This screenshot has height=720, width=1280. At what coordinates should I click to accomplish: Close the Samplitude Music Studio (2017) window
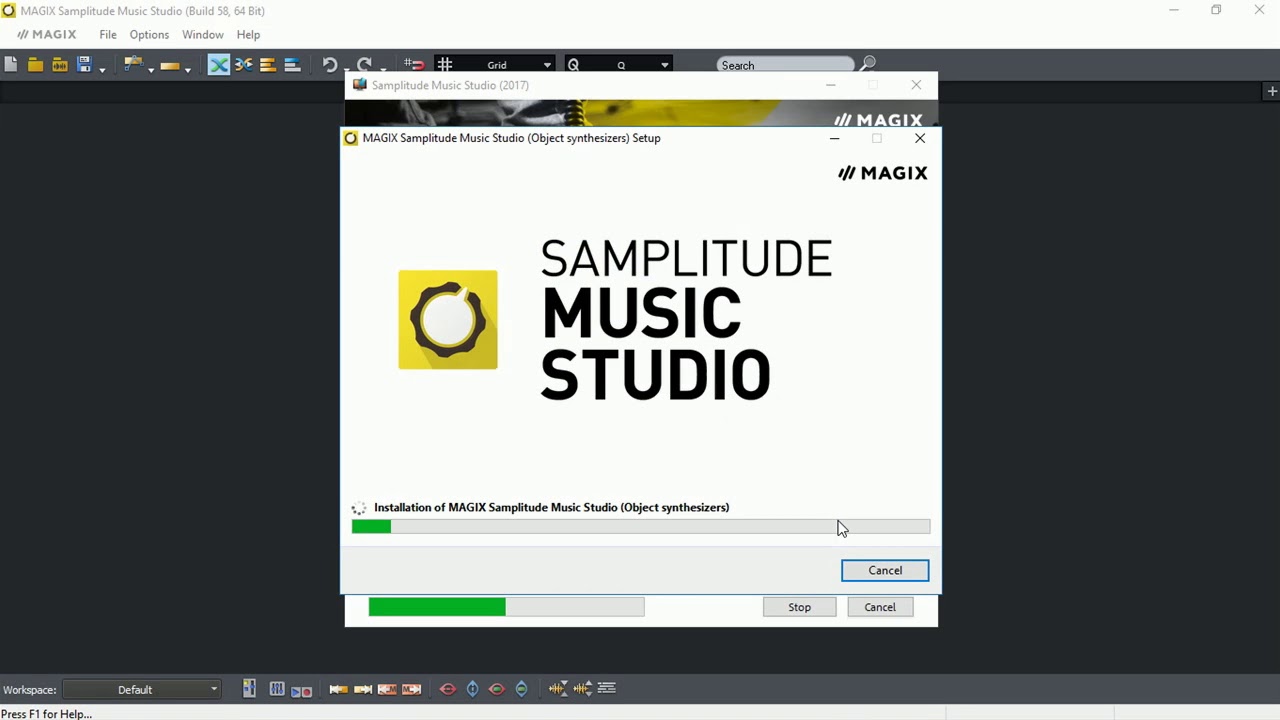(x=916, y=85)
